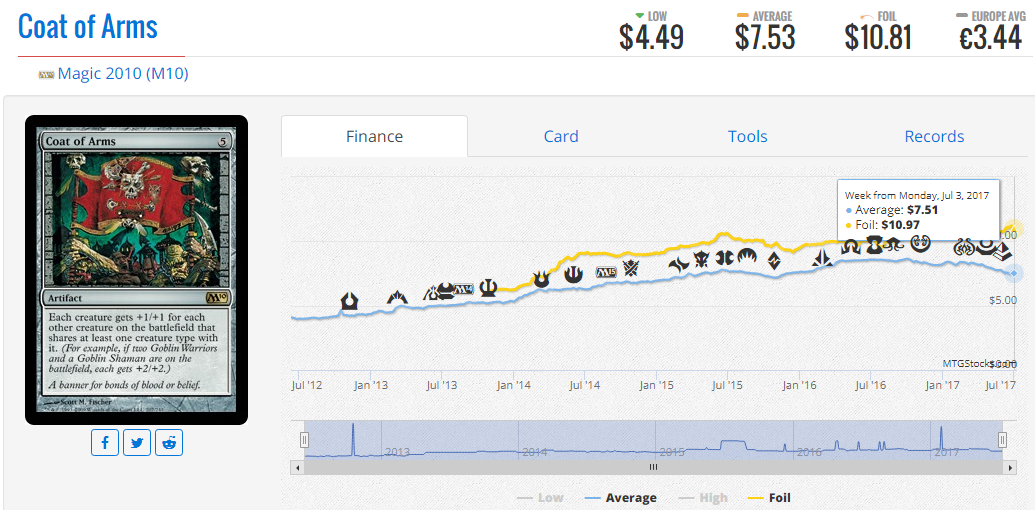Click the Theros set symbol marker
The image size is (1035, 510).
pos(488,288)
